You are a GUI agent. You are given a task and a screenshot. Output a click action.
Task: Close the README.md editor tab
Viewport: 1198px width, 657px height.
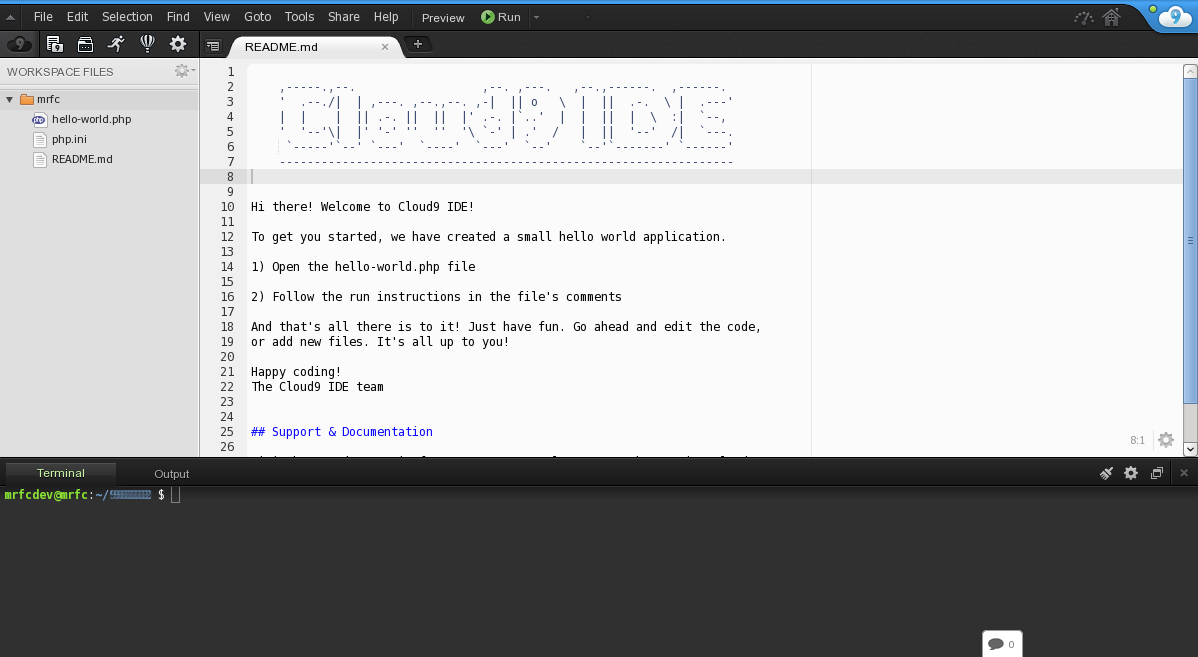385,47
